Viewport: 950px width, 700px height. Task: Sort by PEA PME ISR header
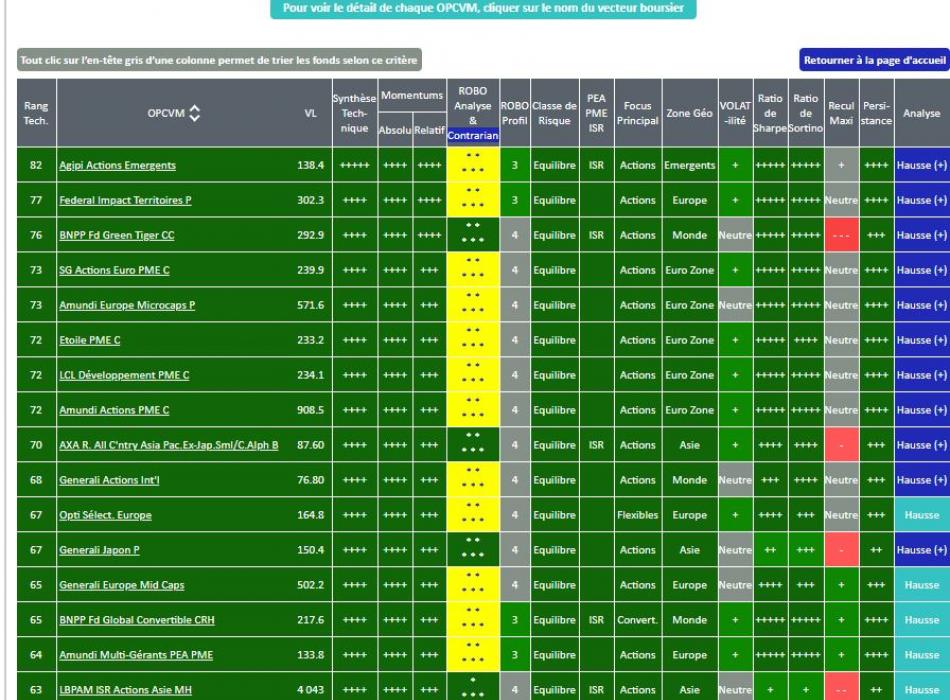pyautogui.click(x=596, y=113)
